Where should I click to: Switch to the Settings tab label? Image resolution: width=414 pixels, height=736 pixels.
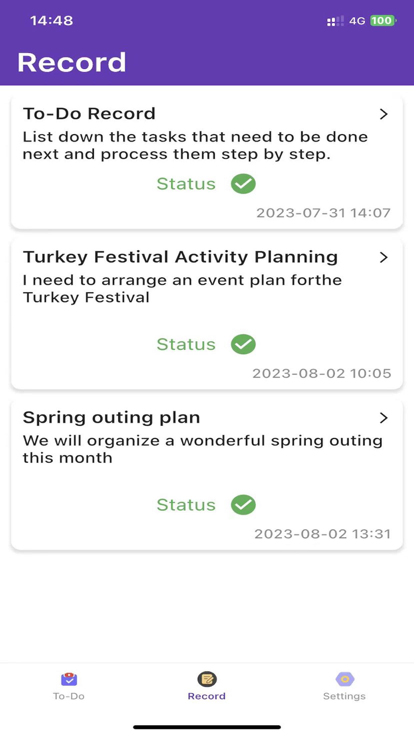344,696
